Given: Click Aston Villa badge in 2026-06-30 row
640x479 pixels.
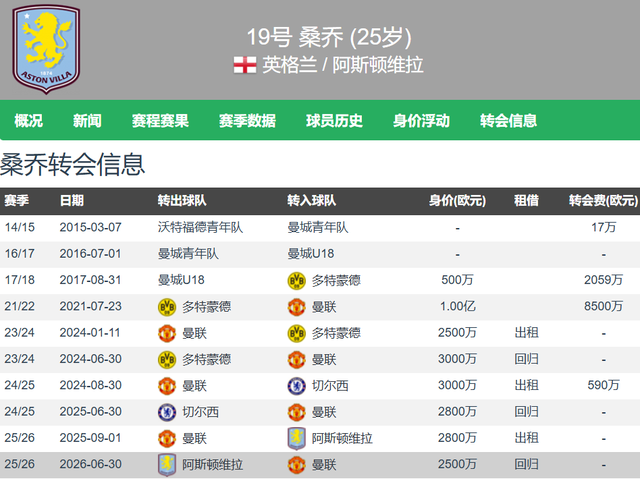Looking at the screenshot, I should (x=167, y=465).
